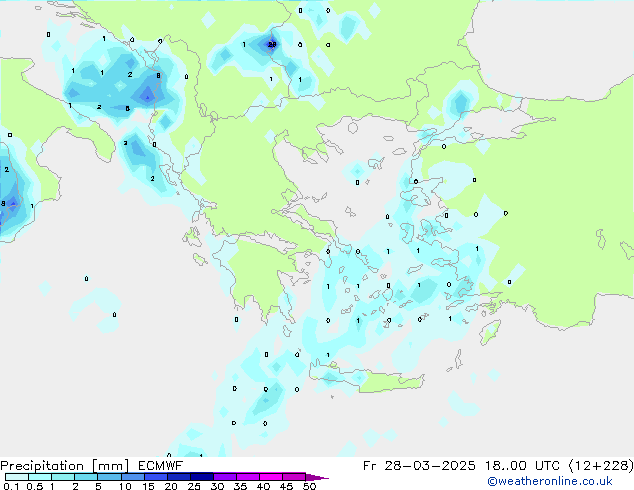The height and width of the screenshot is (490, 634).
Task: Click legend tick label '35'
Action: coord(240,486)
